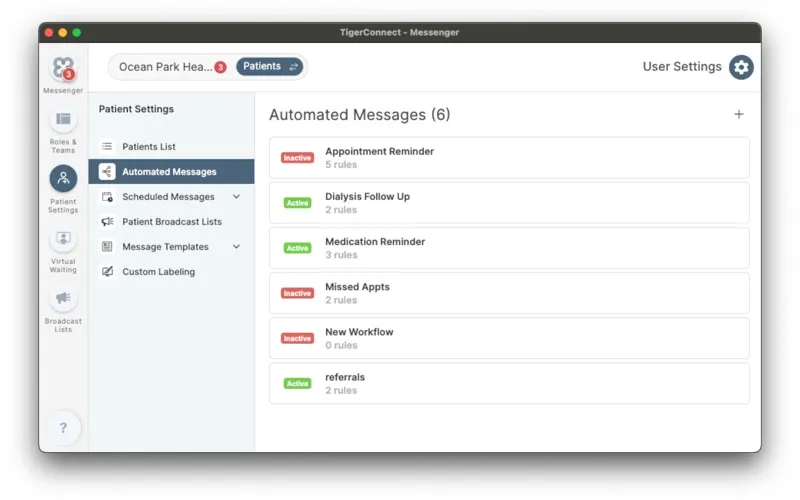Open Patient Broadcast Lists menu item
Screen dimensions: 800x500
pos(171,221)
